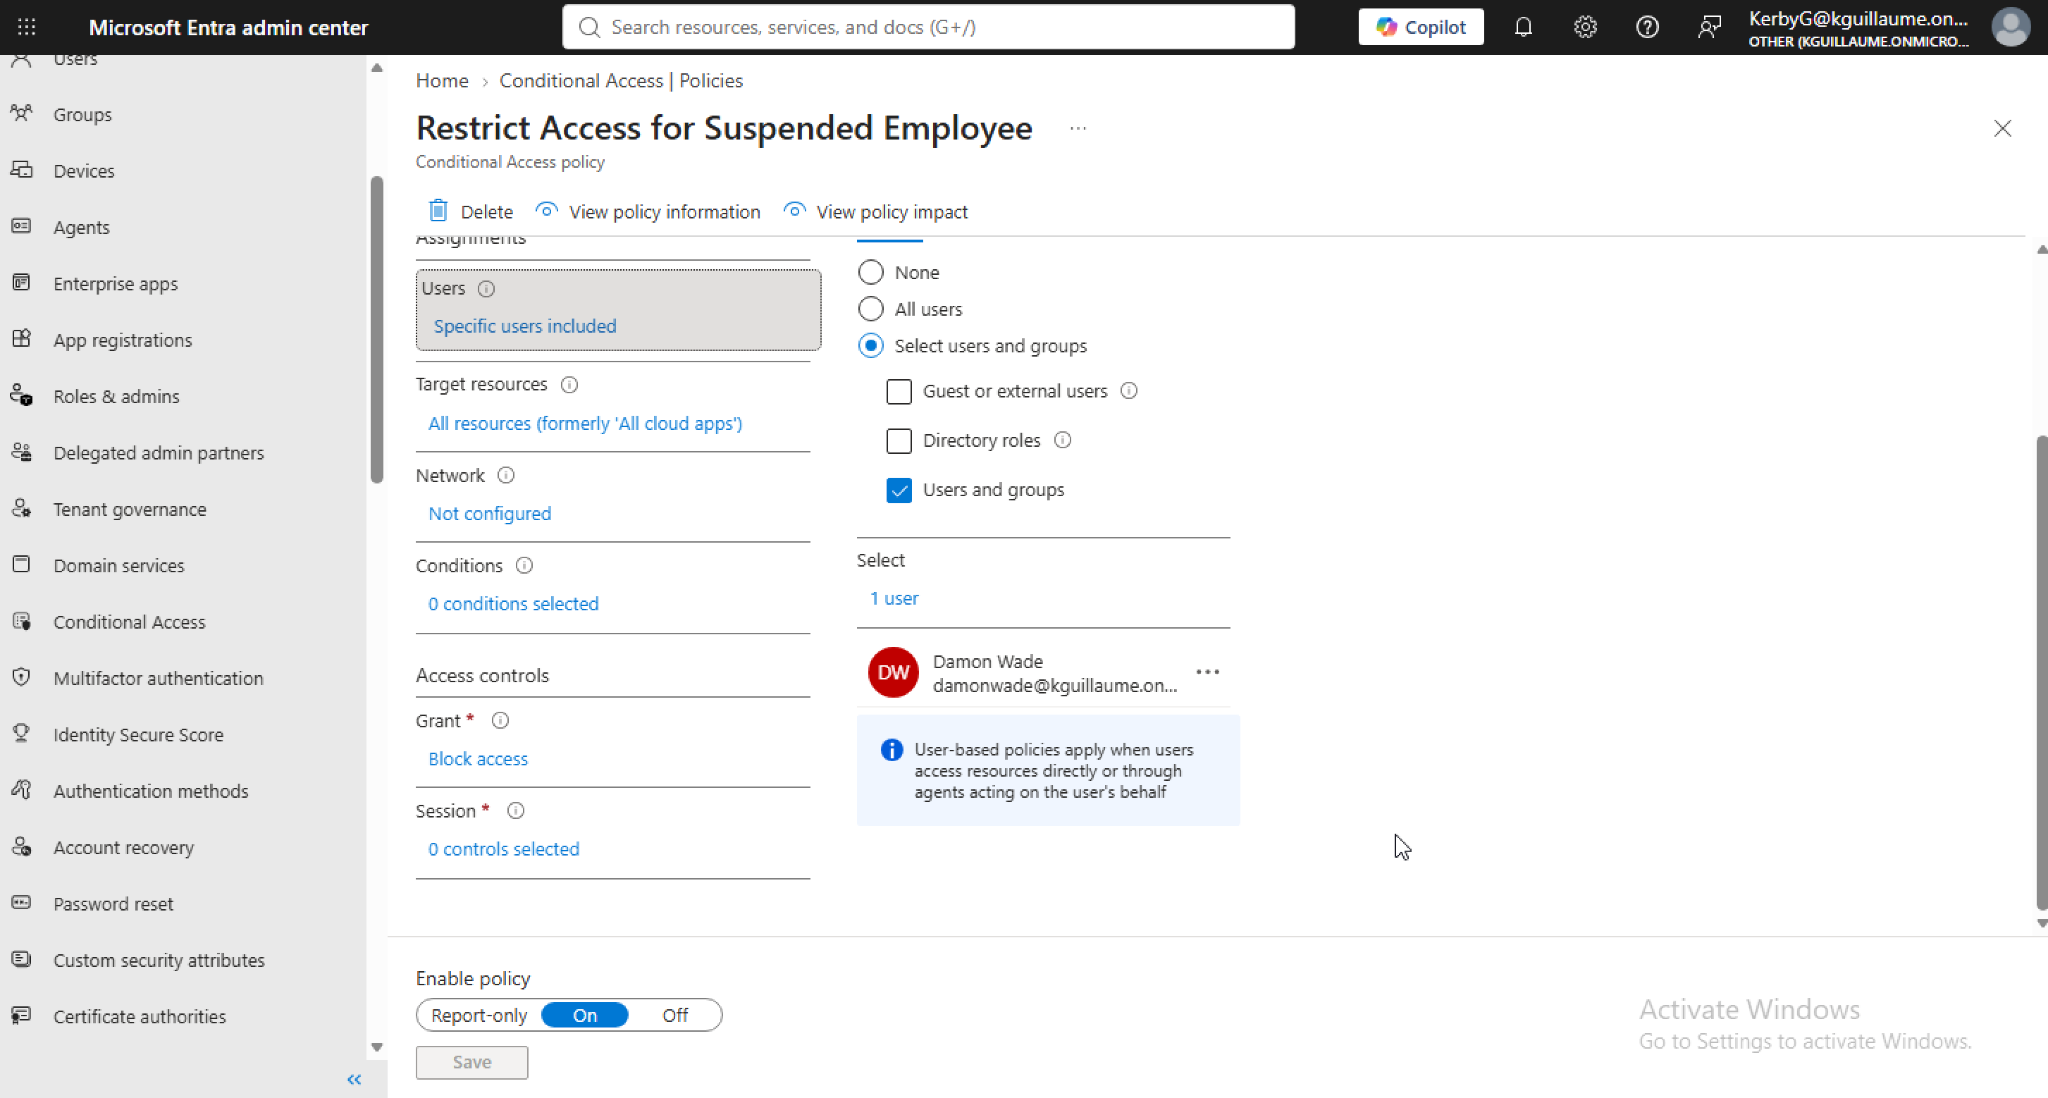2048x1098 pixels.
Task: Click the Delegated admin partners icon
Action: (x=21, y=452)
